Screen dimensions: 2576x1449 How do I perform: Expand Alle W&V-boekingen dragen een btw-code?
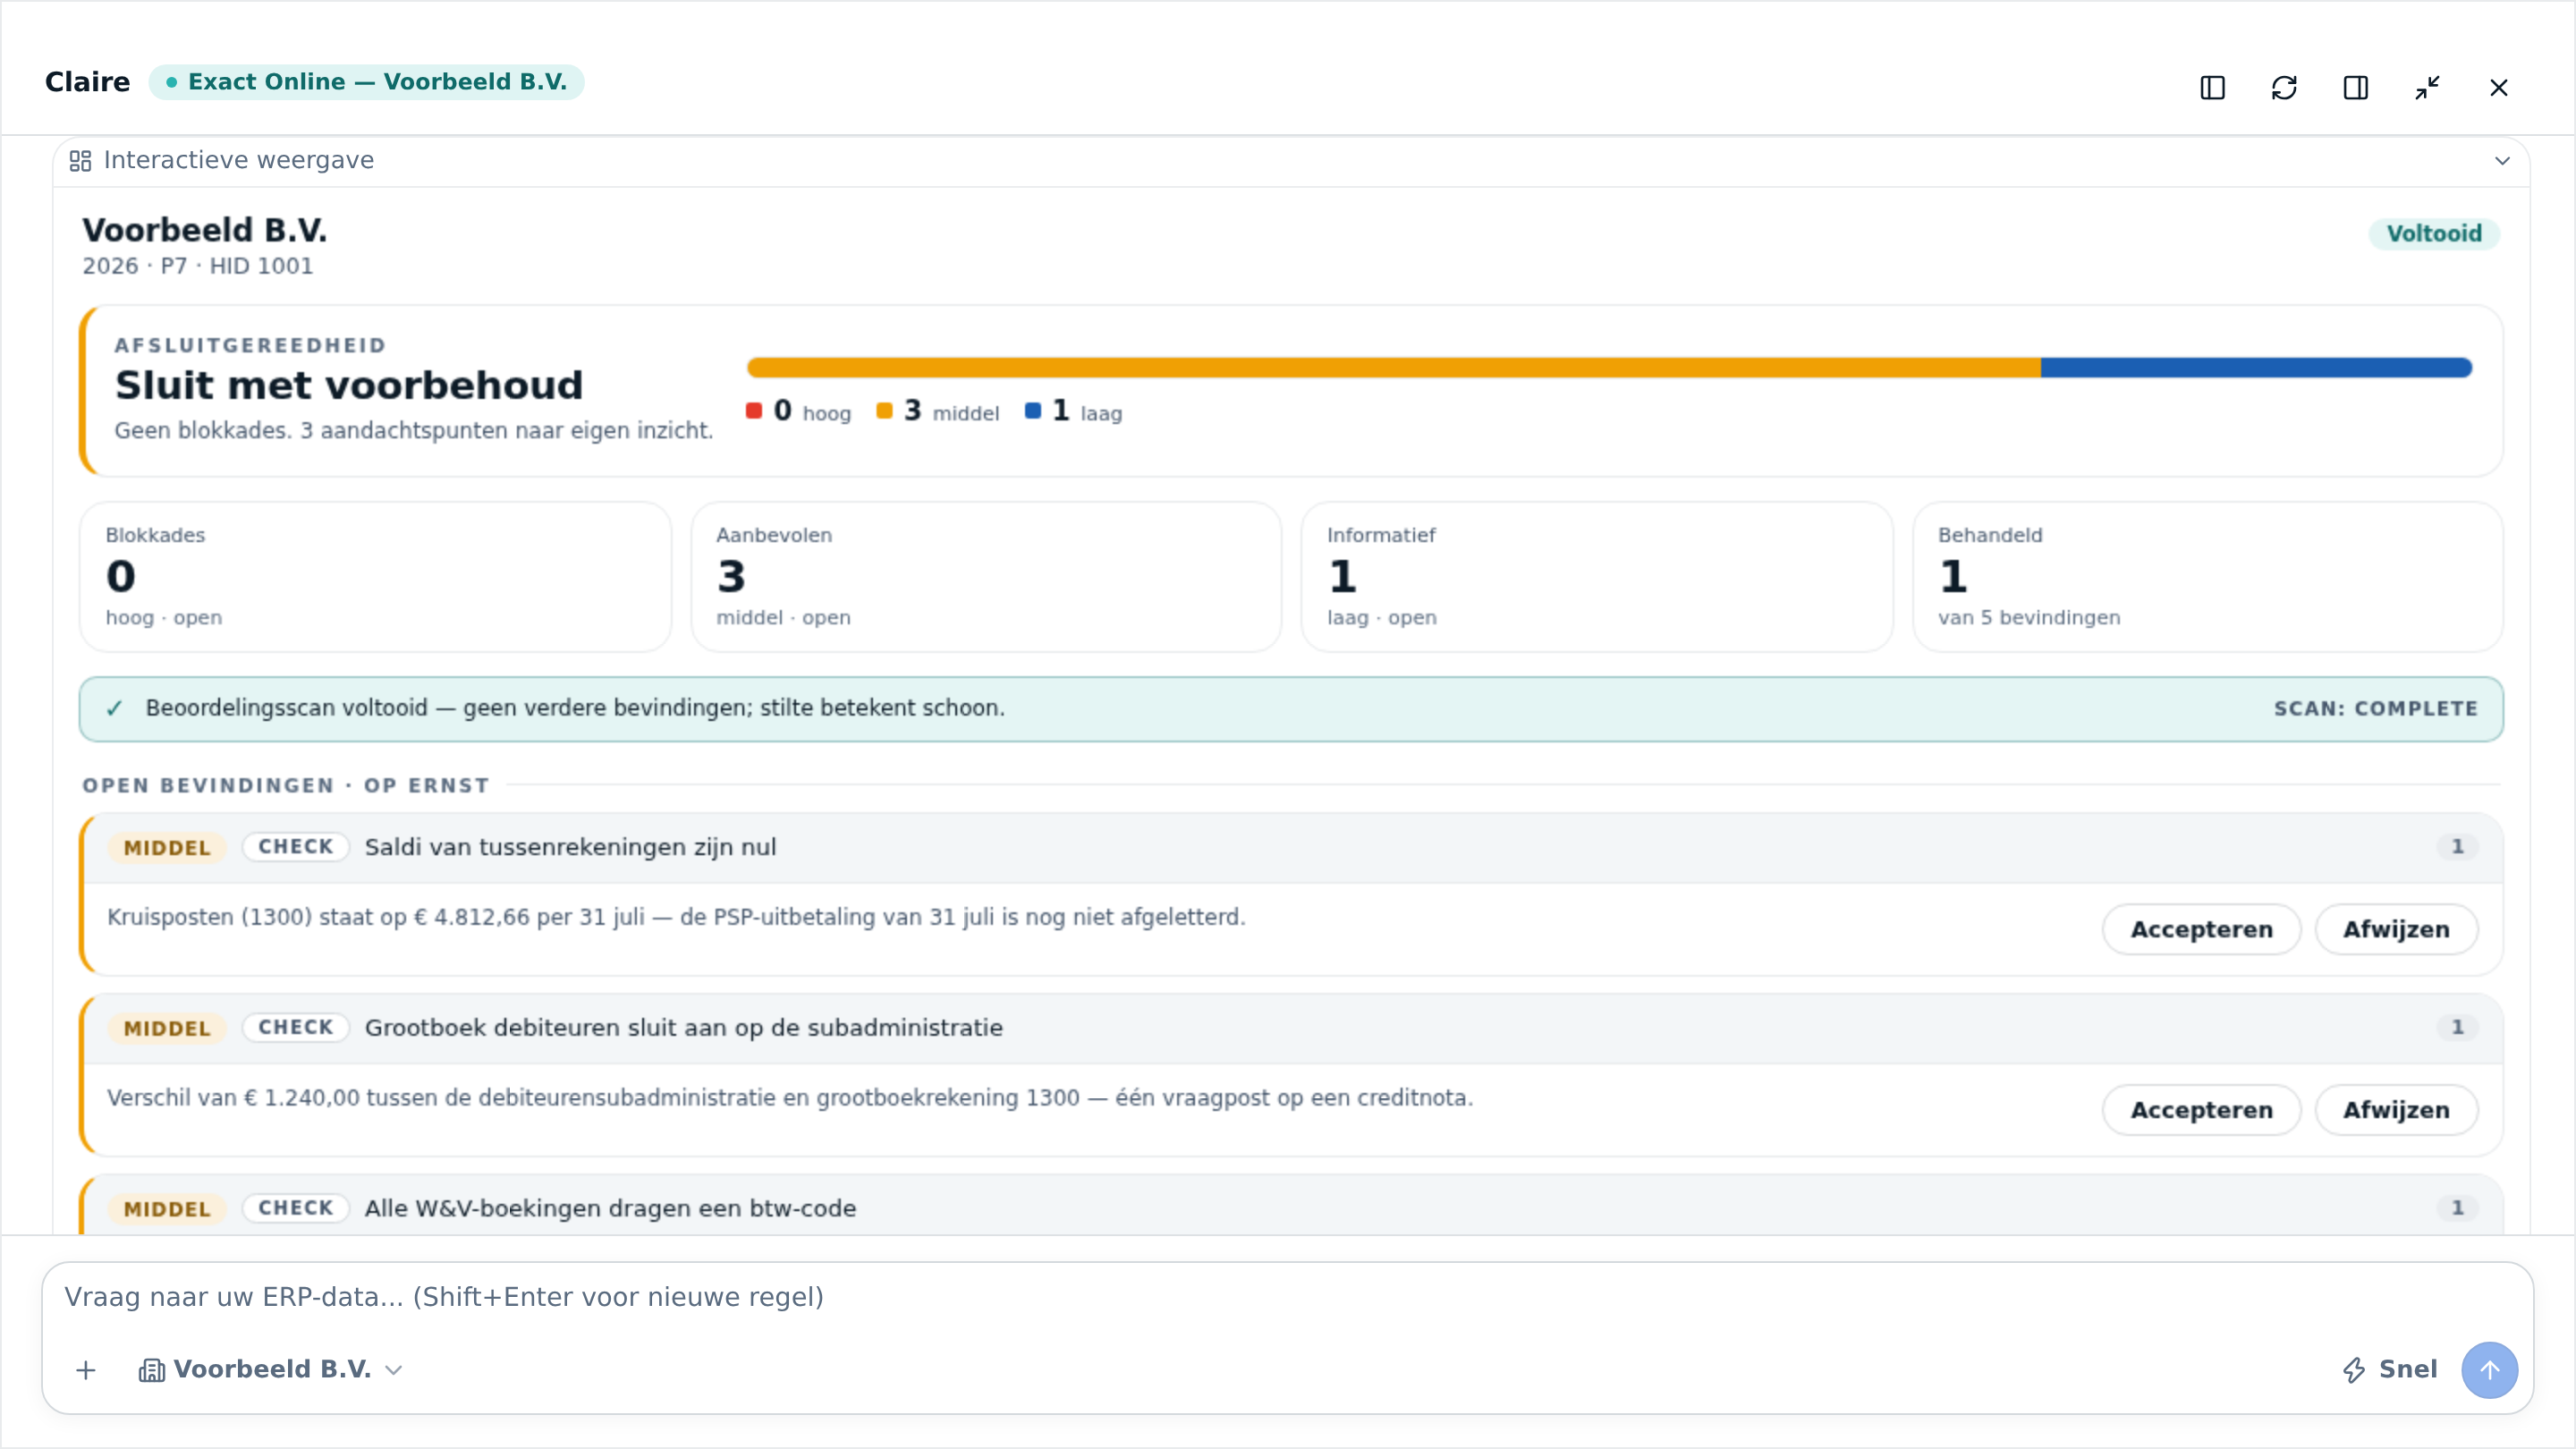[1294, 1207]
